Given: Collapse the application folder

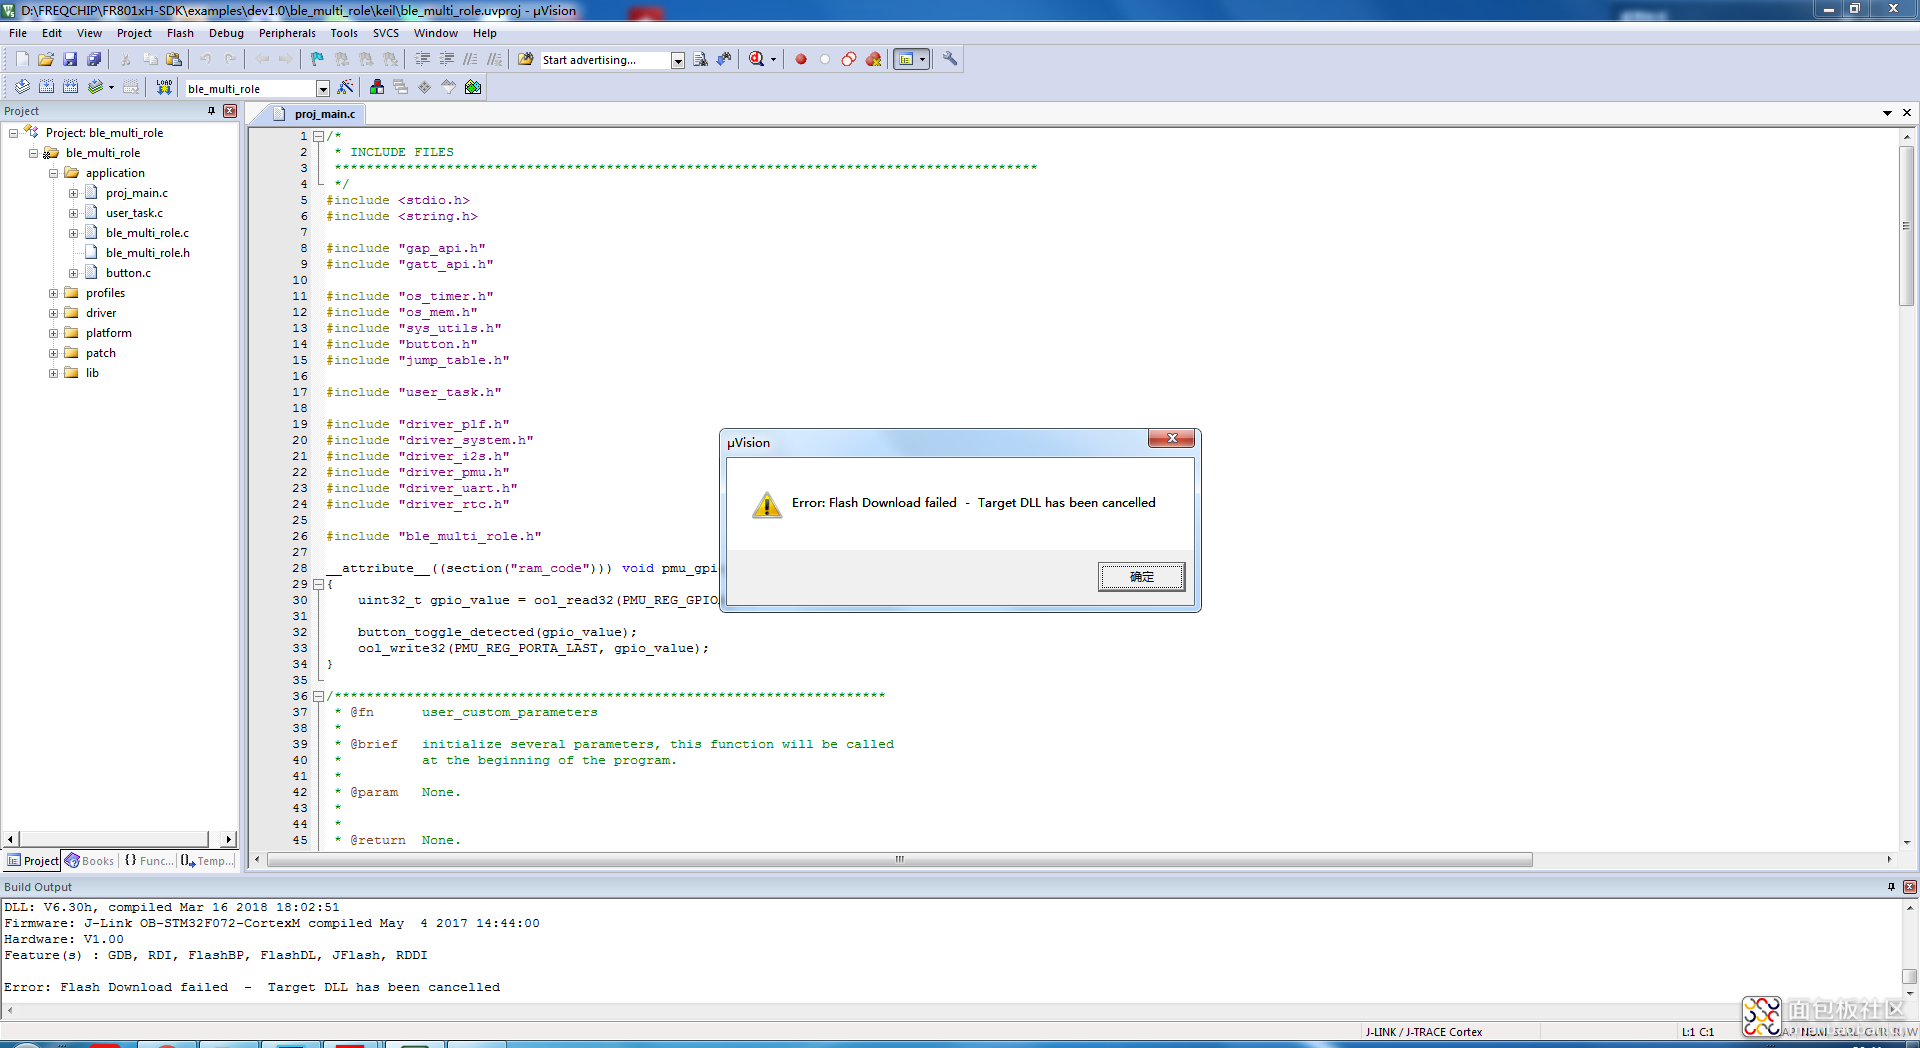Looking at the screenshot, I should click(x=54, y=173).
